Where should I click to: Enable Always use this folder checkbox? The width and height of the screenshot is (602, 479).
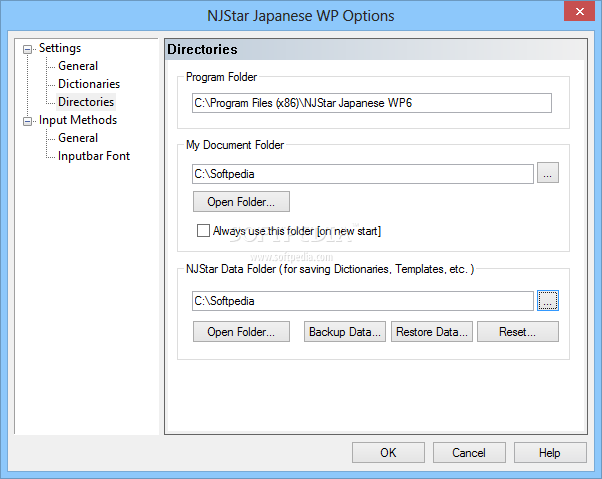[x=203, y=231]
